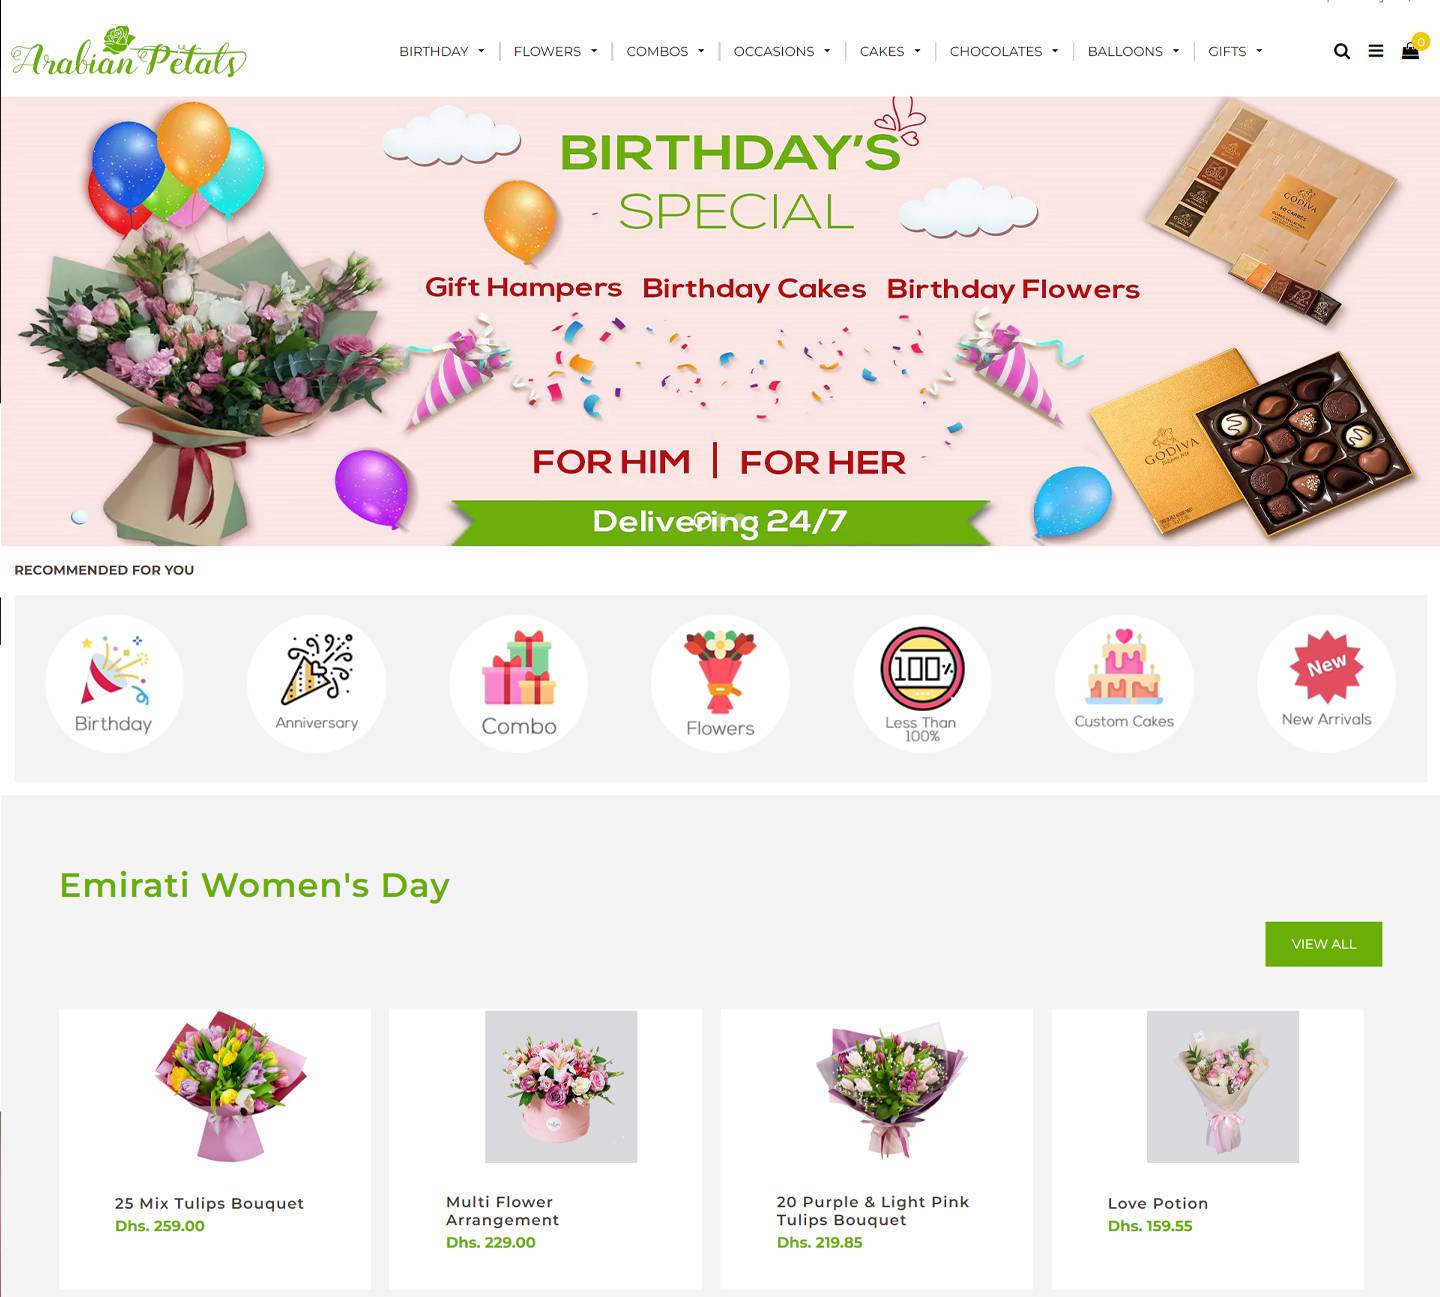
Task: Go to the Arabian Petals logo home
Action: pyautogui.click(x=128, y=54)
